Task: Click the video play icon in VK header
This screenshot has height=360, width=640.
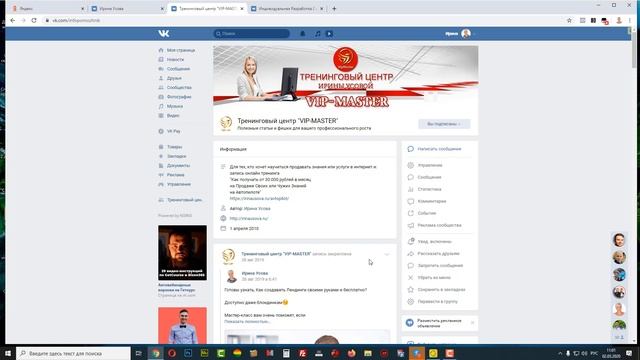Action: click(329, 33)
